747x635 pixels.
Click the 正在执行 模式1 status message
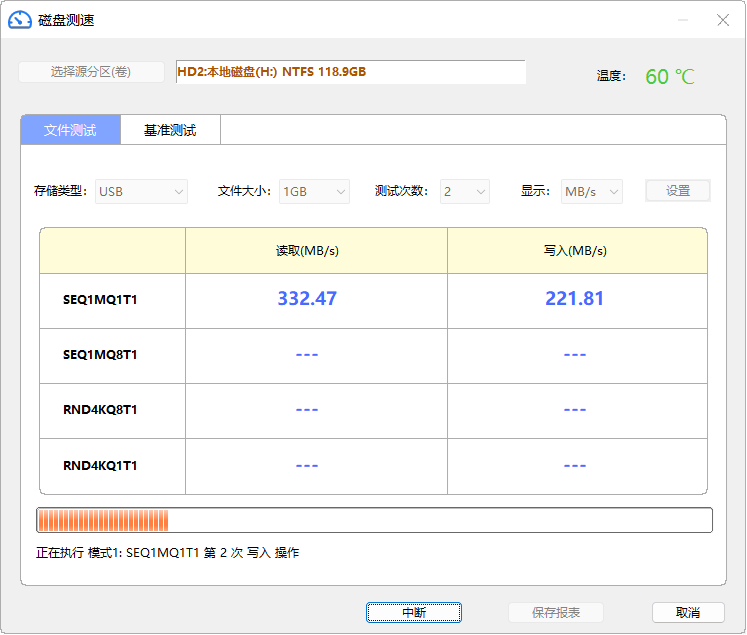168,553
